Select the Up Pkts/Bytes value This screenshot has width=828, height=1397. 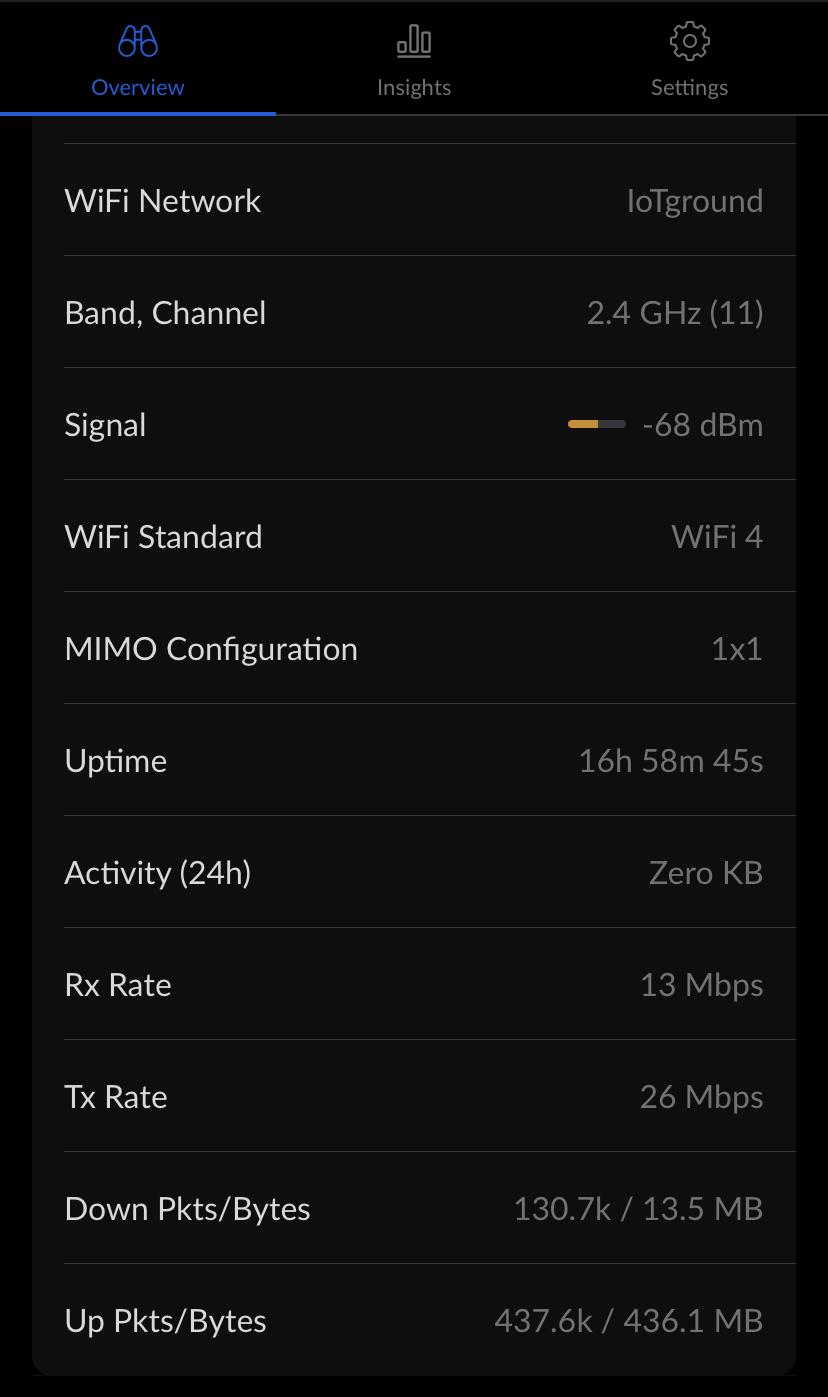(629, 1321)
